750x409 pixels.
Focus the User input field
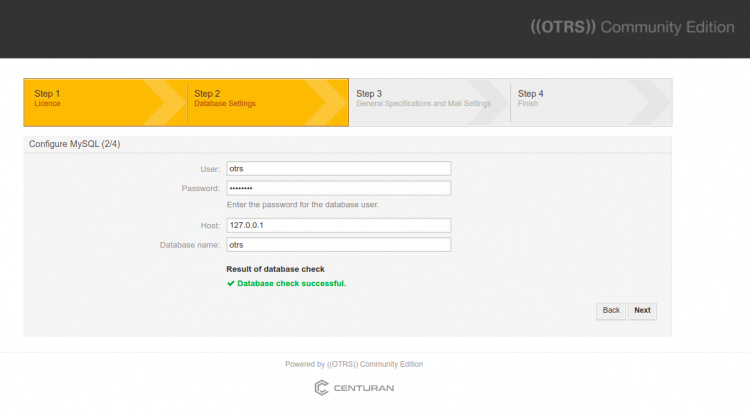tap(338, 169)
